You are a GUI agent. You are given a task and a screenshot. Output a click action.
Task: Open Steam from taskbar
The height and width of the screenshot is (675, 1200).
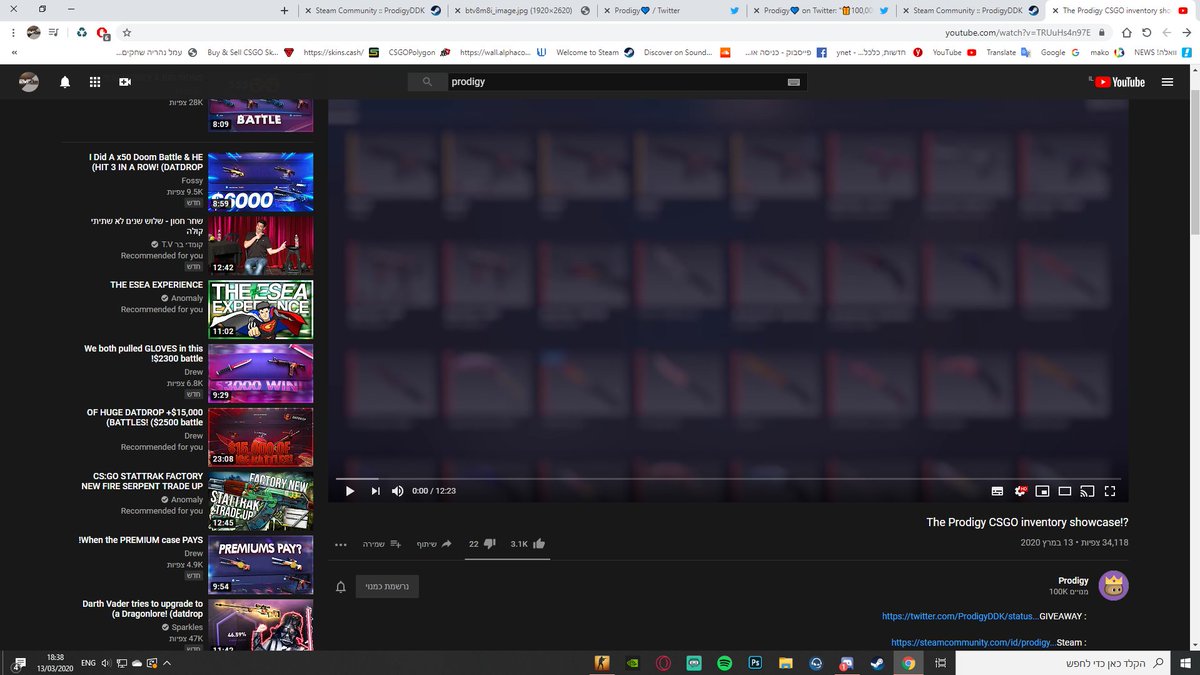(x=877, y=663)
